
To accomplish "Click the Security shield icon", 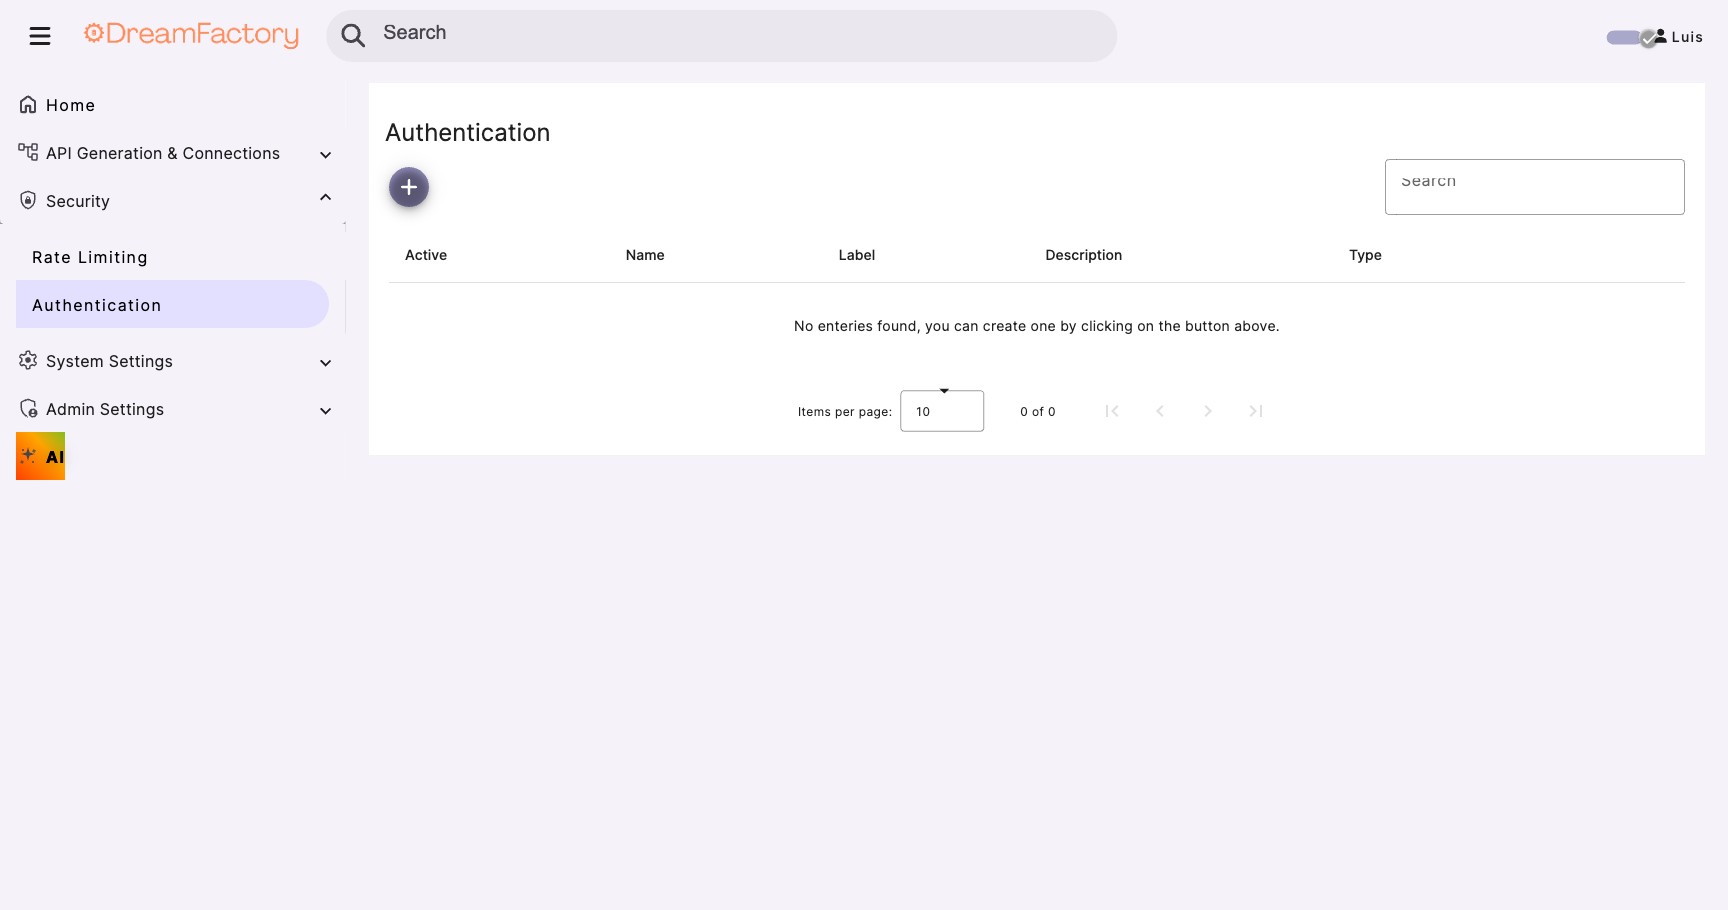I will point(27,199).
